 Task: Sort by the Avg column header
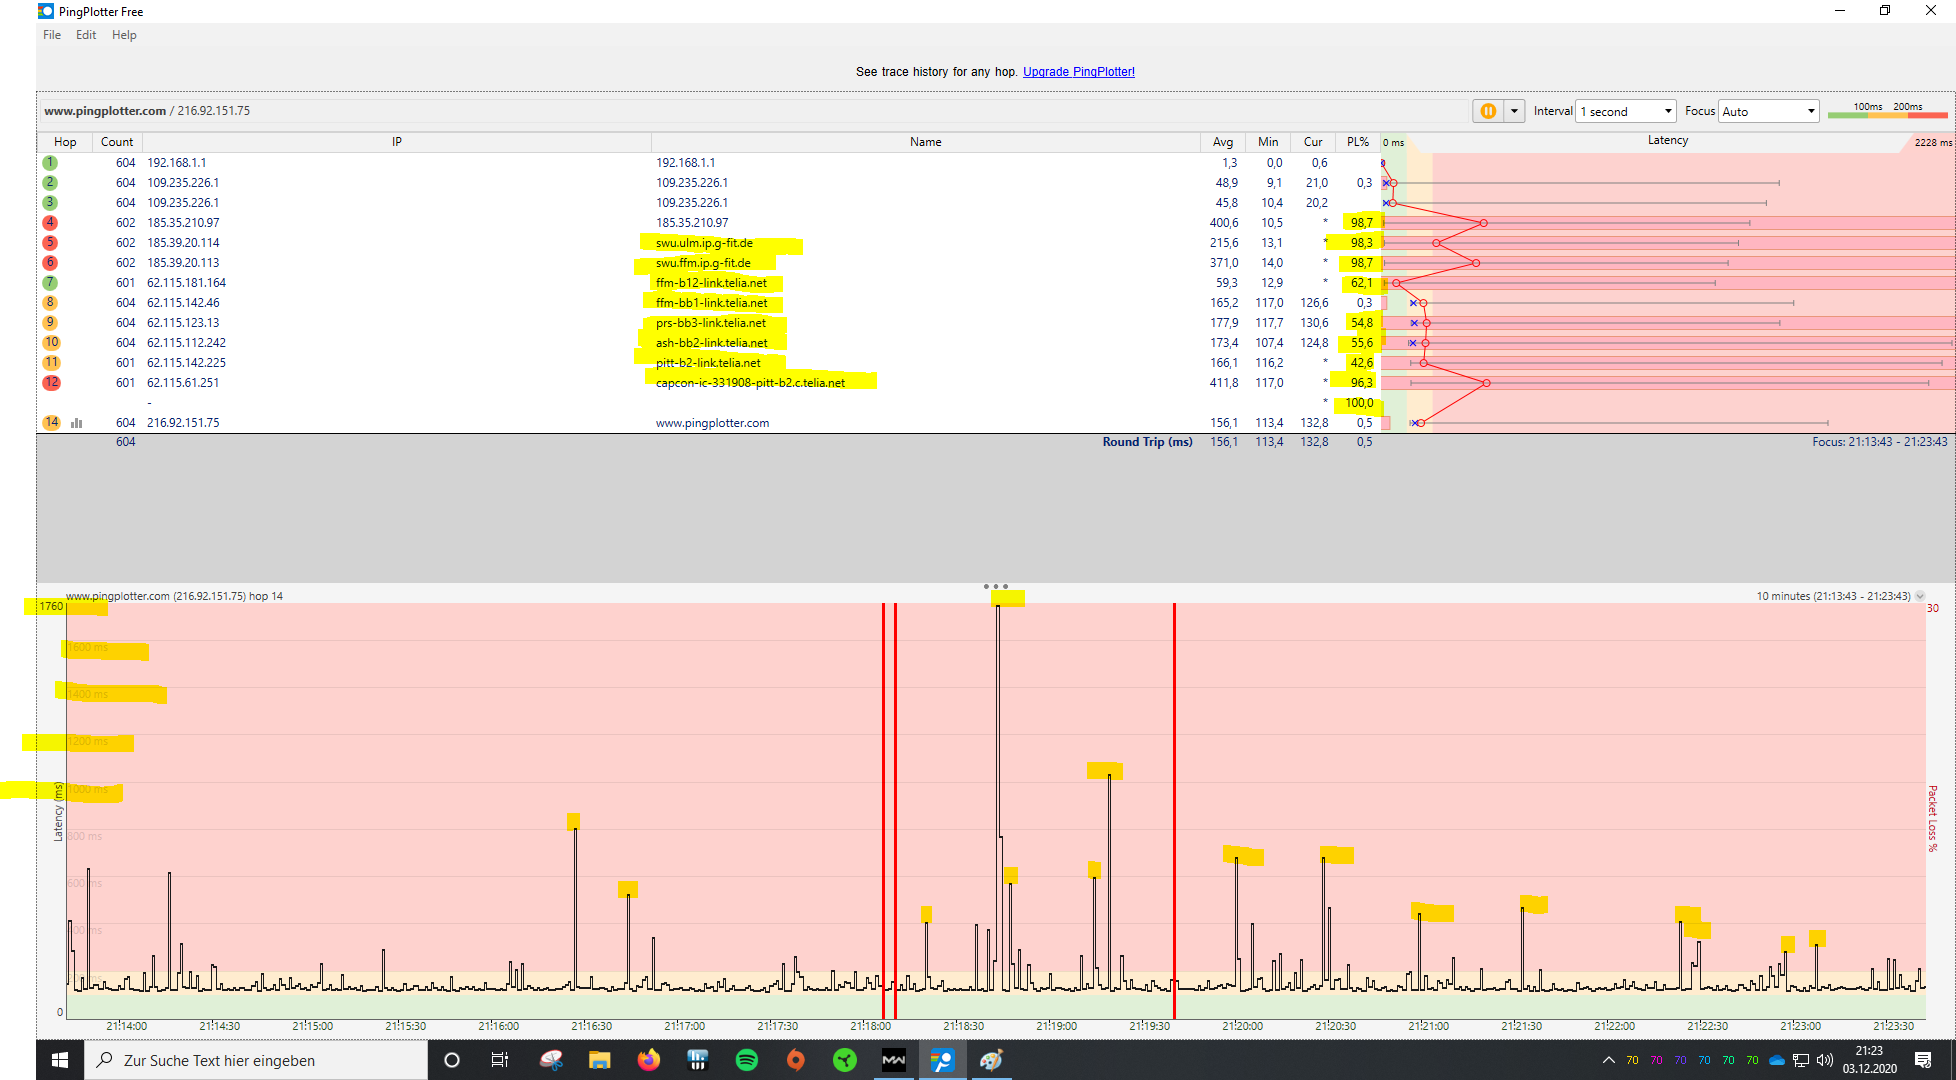tap(1222, 142)
